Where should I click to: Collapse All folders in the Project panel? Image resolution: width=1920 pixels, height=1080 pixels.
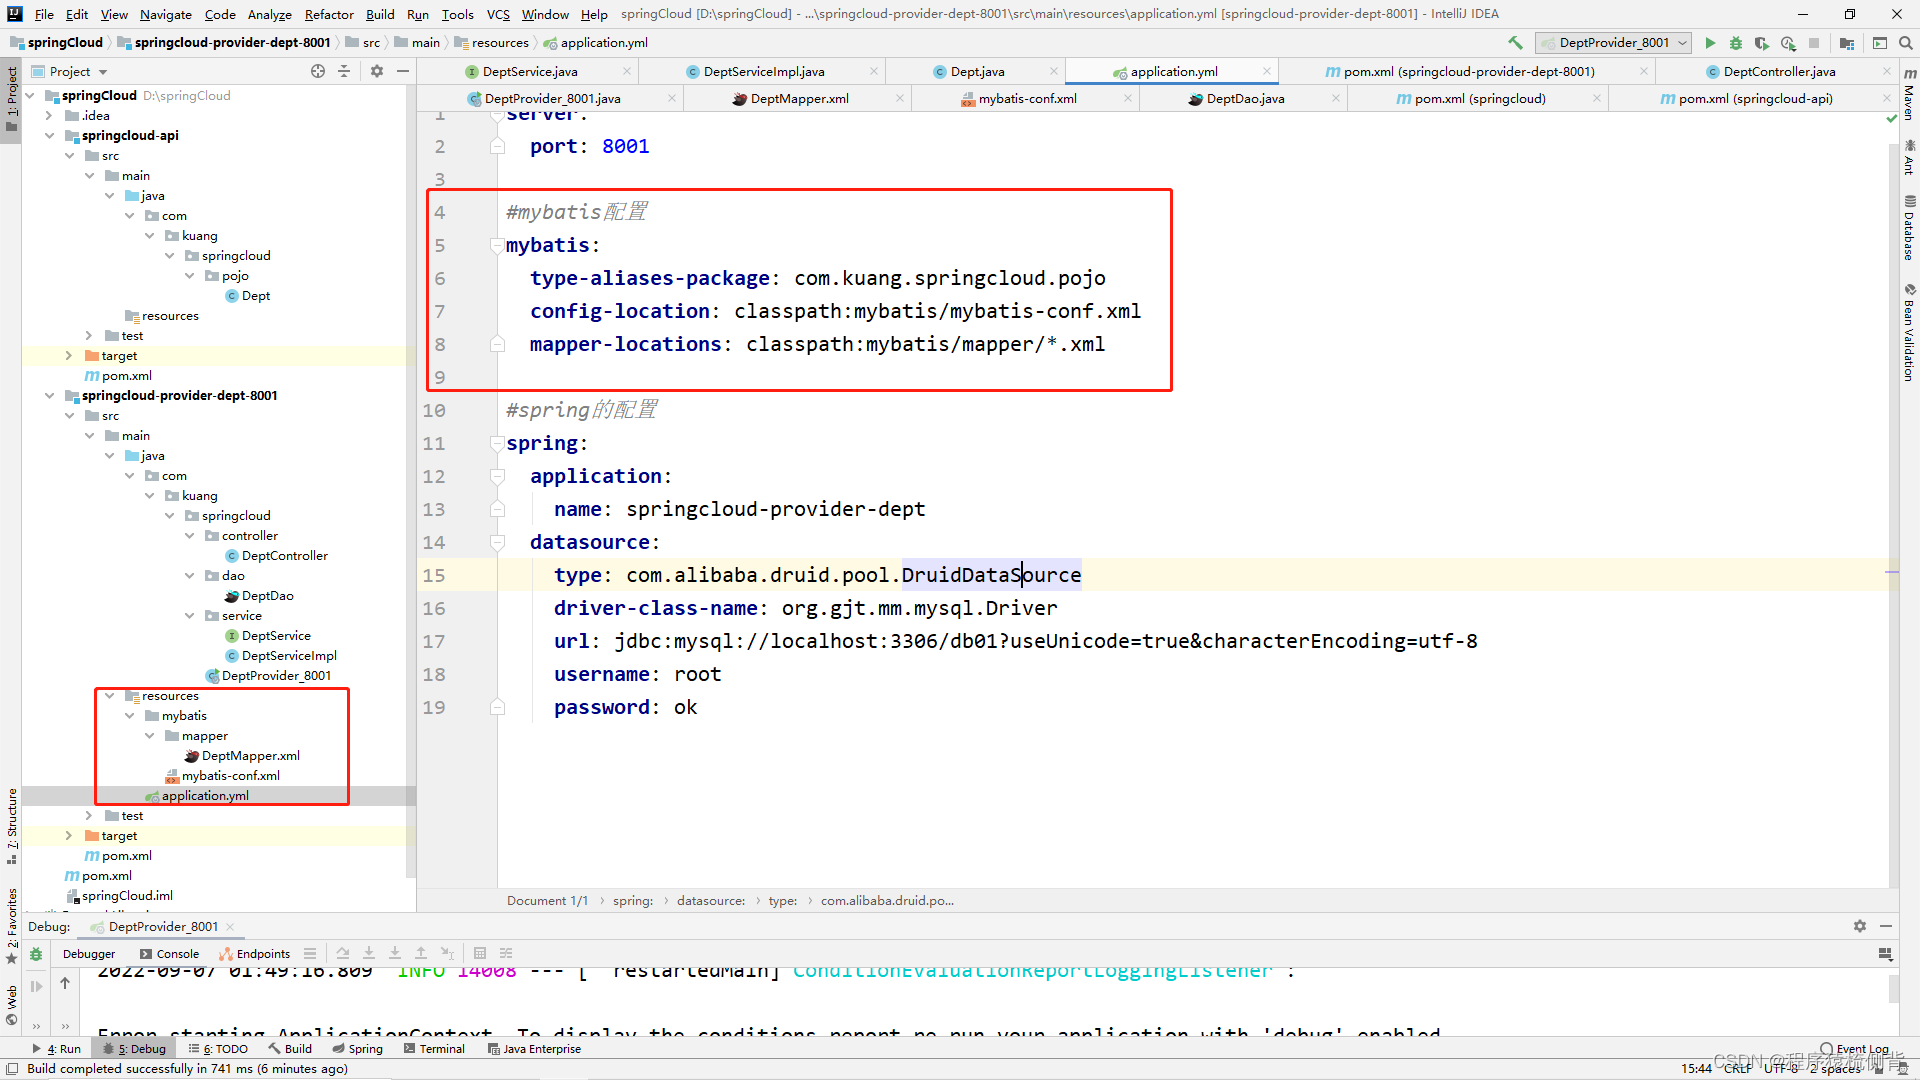(344, 71)
